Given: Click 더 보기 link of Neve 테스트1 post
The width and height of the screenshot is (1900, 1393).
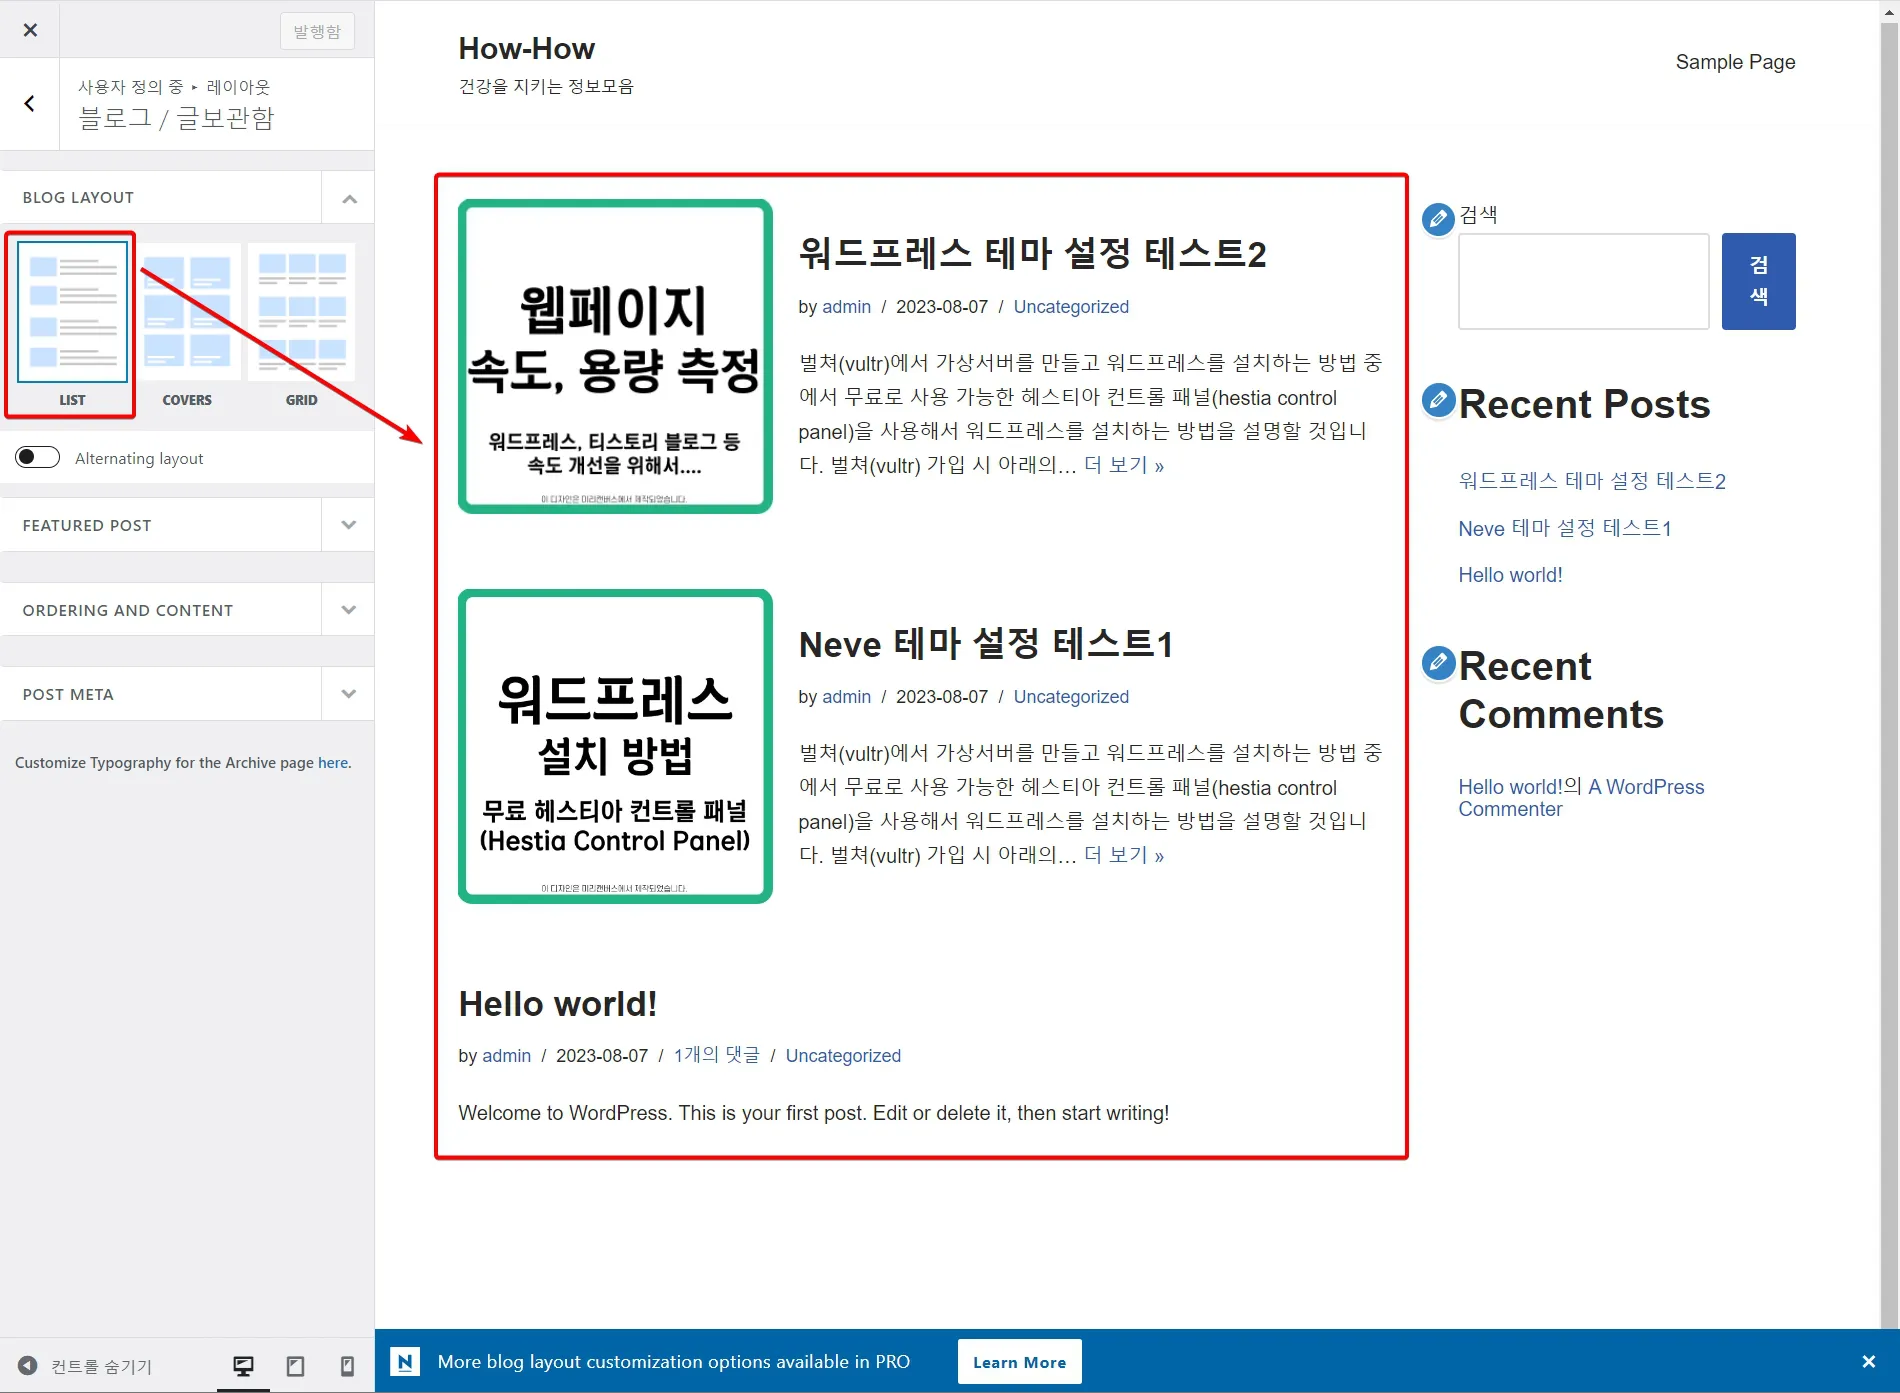Looking at the screenshot, I should point(1124,855).
